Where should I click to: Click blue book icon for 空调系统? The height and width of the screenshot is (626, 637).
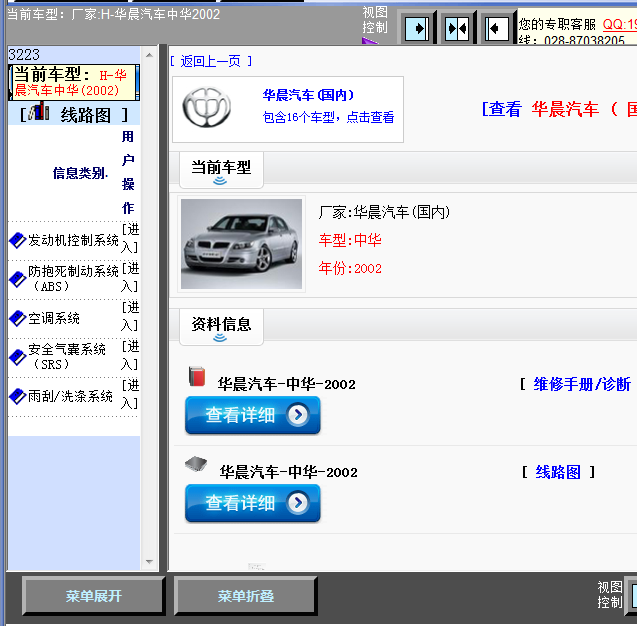point(17,318)
